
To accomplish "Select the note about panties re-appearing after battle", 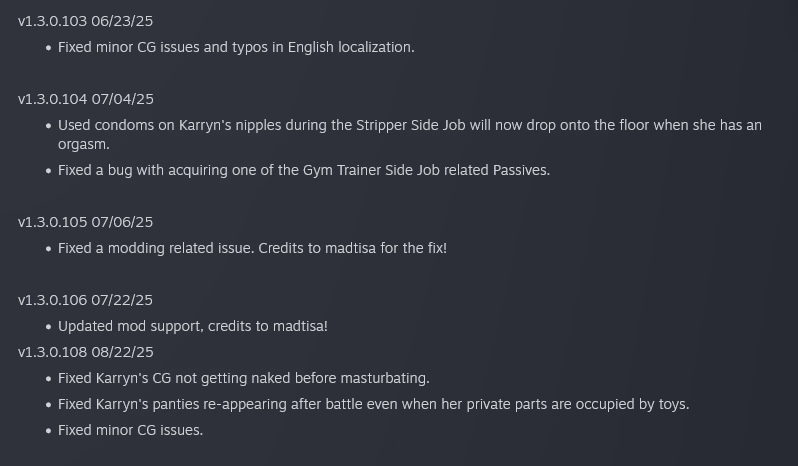I will [x=373, y=404].
